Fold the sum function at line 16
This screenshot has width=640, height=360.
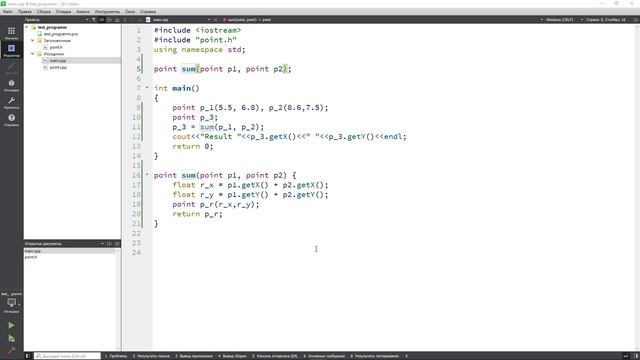click(147, 175)
